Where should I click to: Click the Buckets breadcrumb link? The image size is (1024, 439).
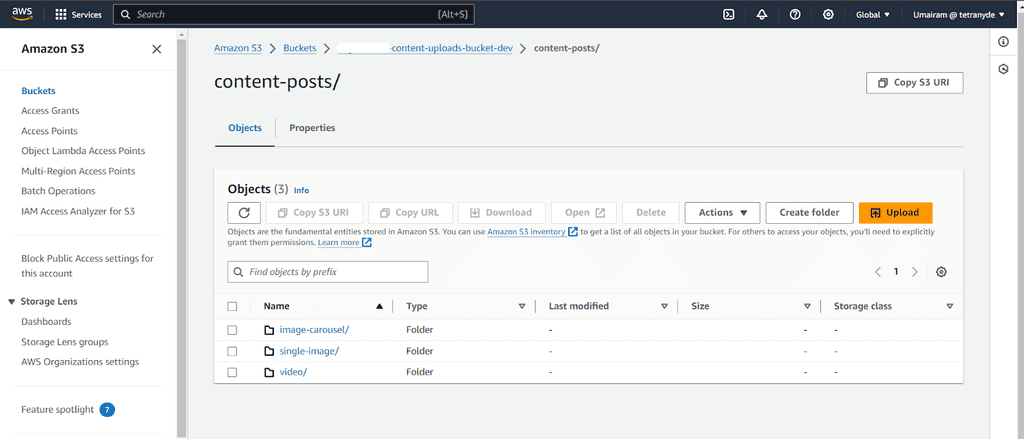[x=300, y=48]
